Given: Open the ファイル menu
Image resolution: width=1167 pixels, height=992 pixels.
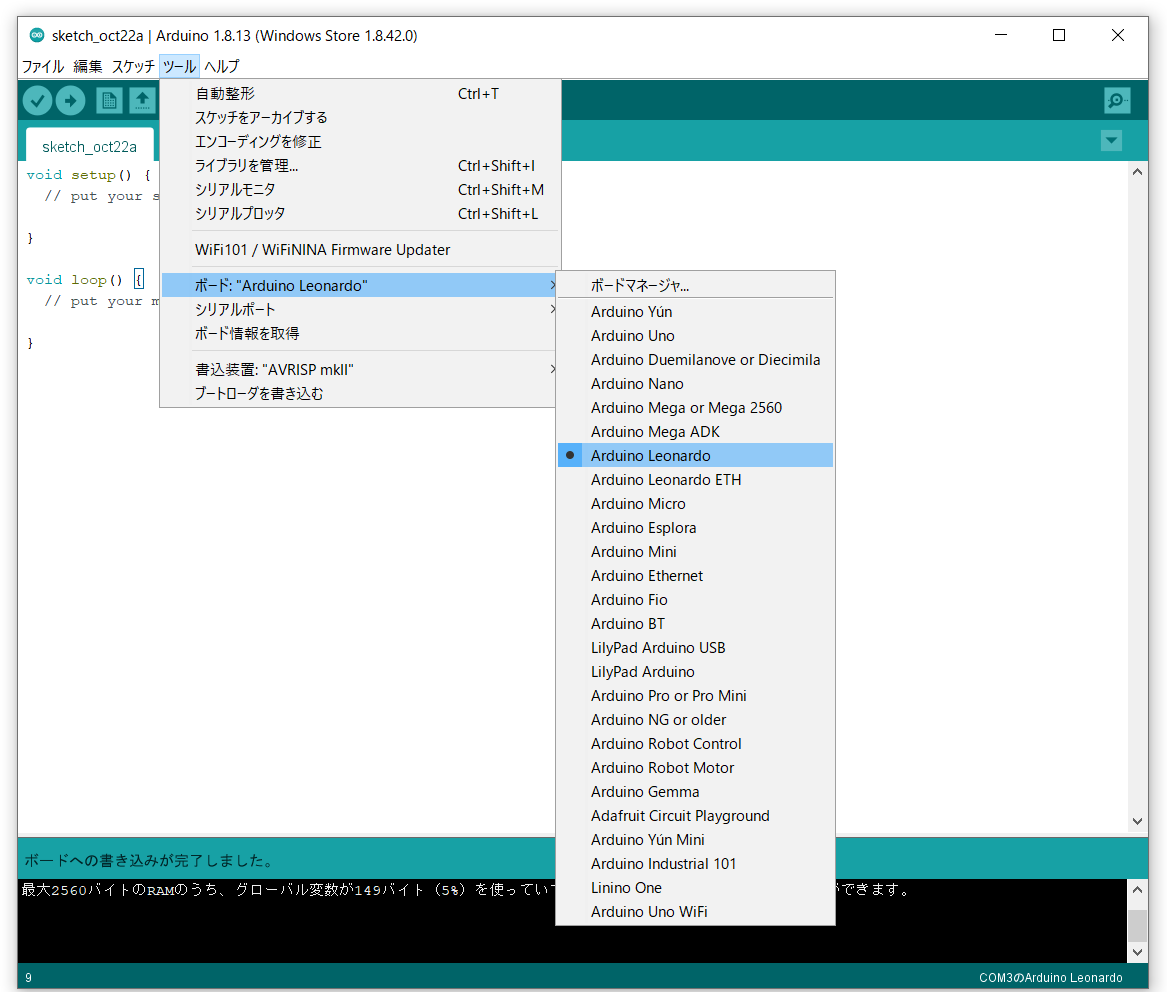Looking at the screenshot, I should pyautogui.click(x=42, y=66).
